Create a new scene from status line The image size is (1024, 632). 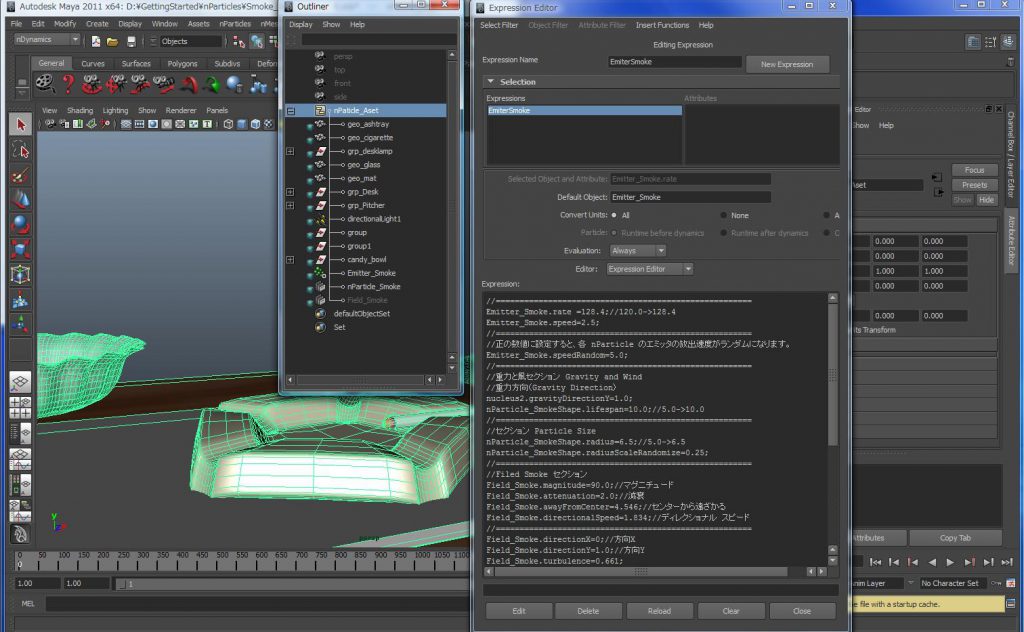96,41
